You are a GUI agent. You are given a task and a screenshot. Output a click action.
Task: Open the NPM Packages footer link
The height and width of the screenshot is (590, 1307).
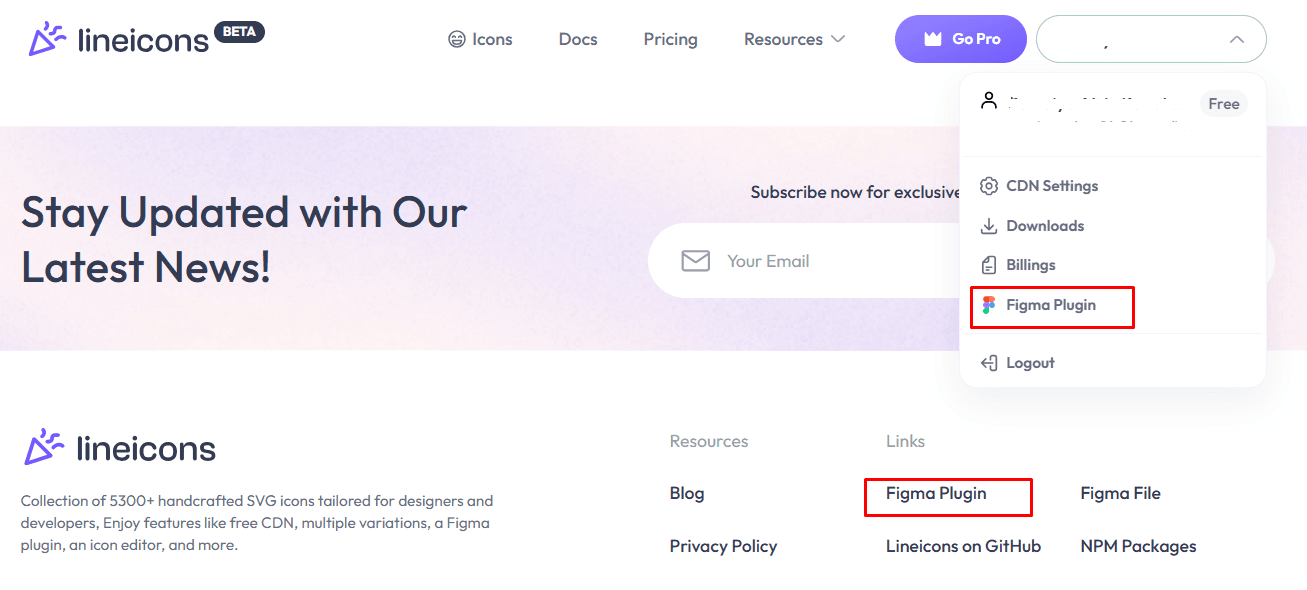1138,546
